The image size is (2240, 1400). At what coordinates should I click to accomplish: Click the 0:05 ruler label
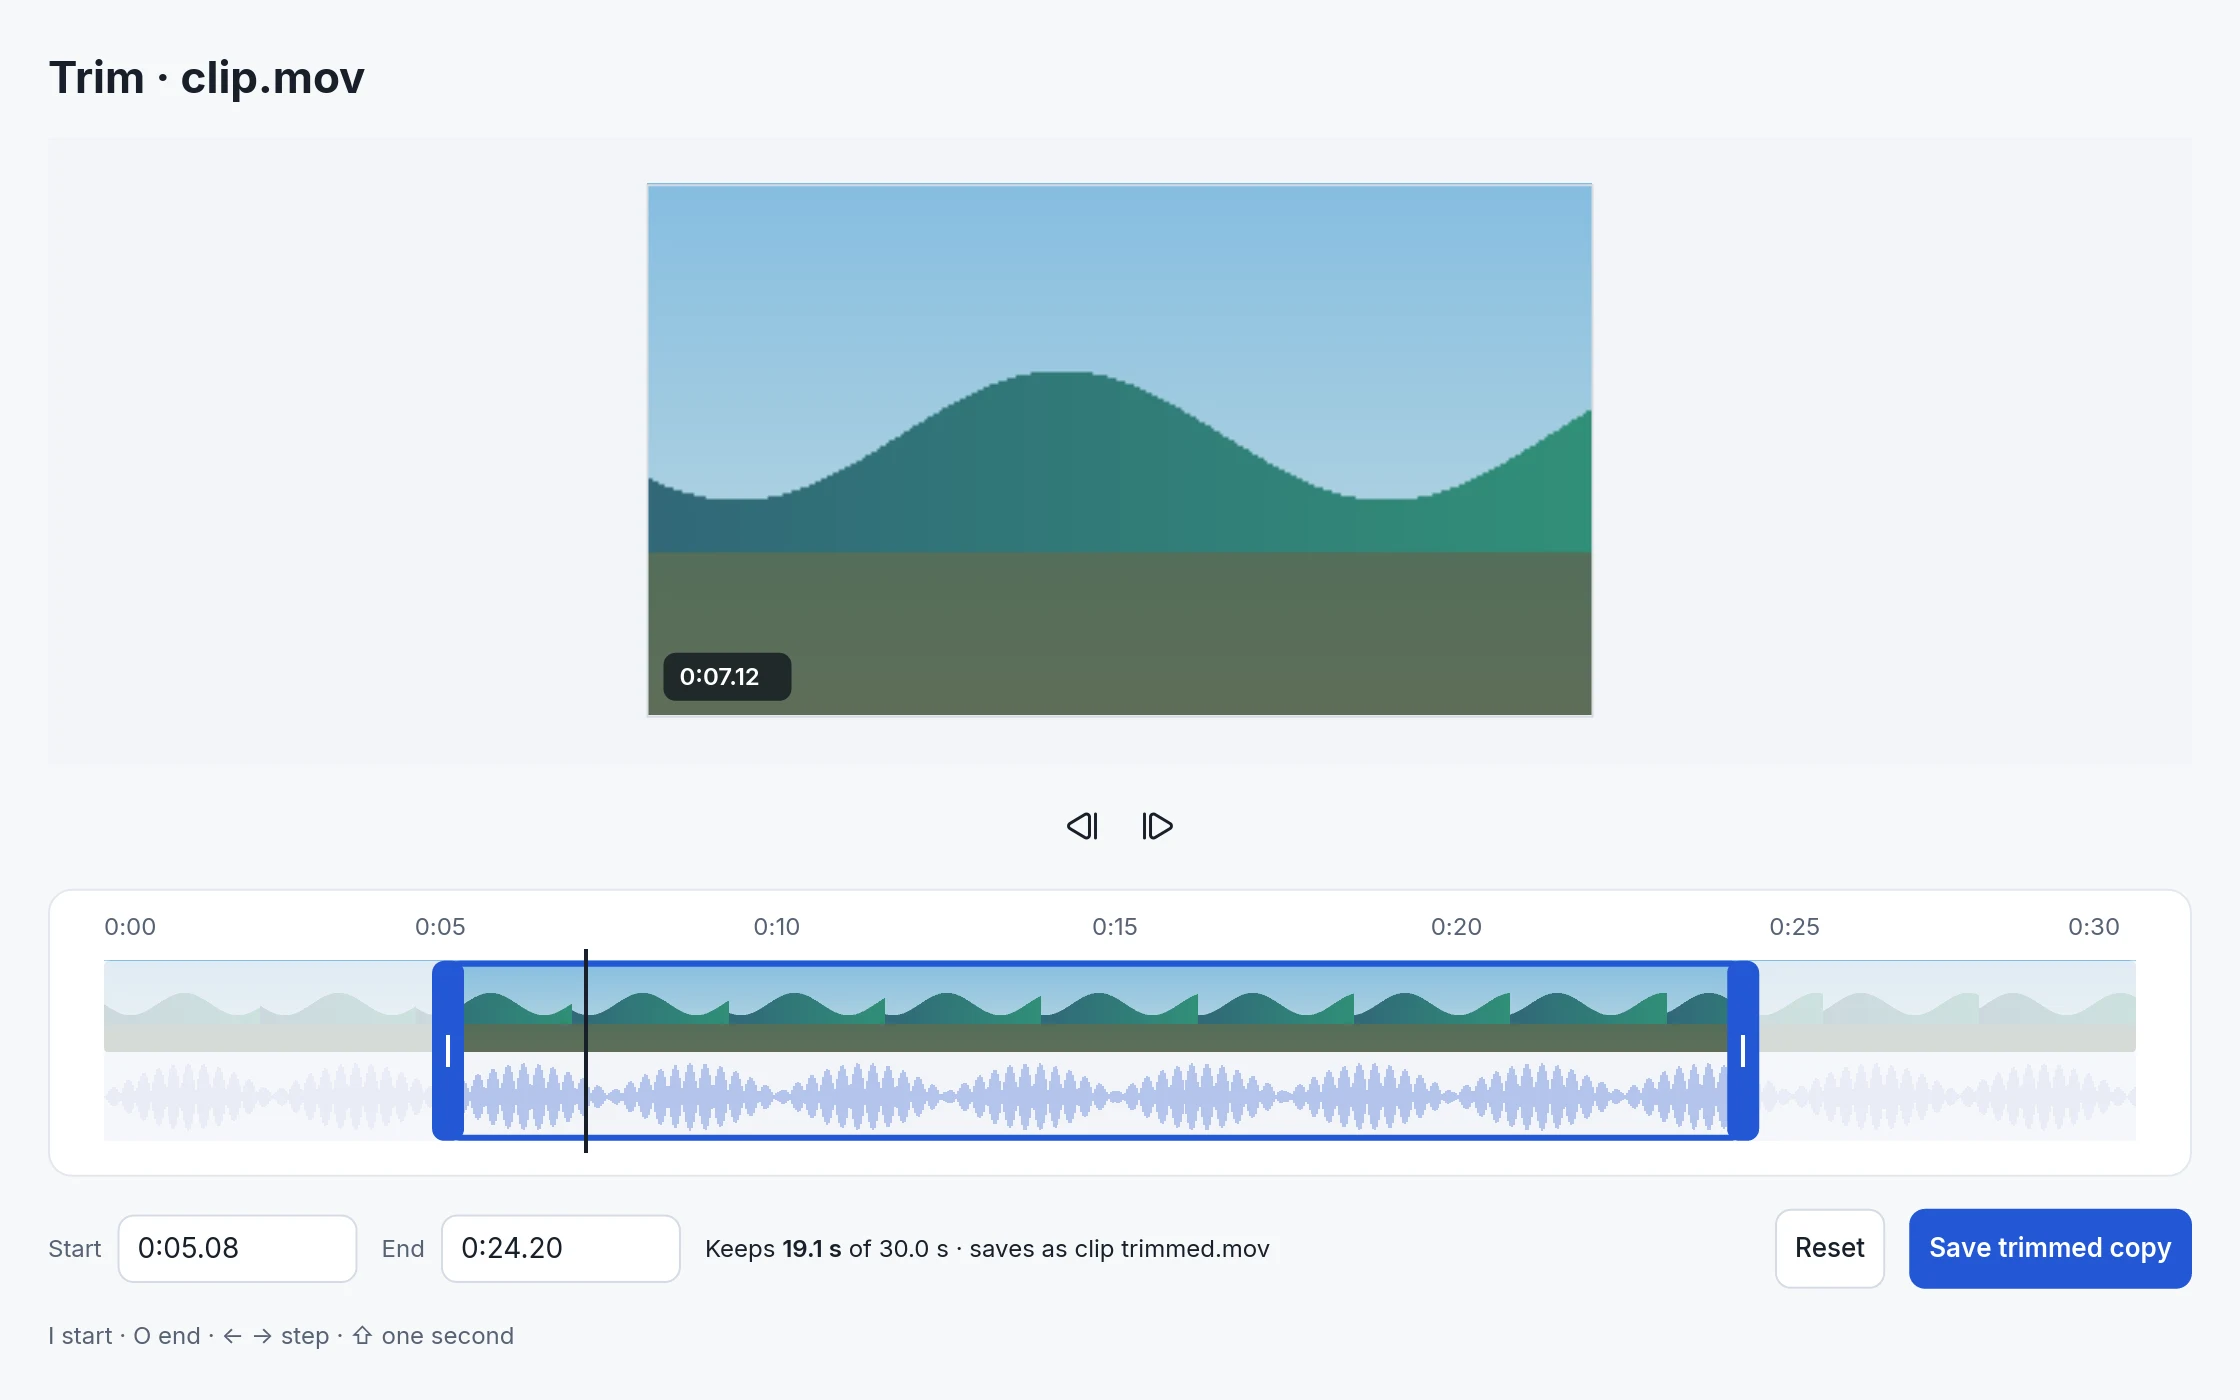440,927
